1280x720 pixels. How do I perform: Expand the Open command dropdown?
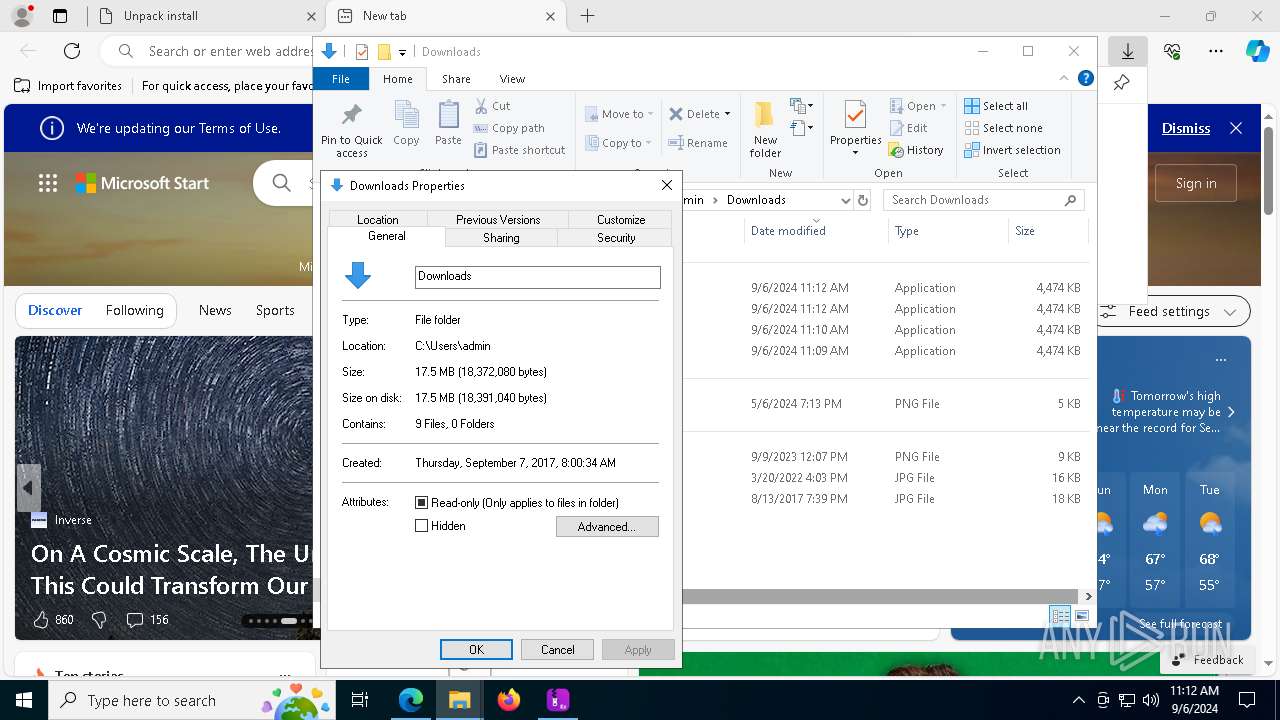pos(943,106)
